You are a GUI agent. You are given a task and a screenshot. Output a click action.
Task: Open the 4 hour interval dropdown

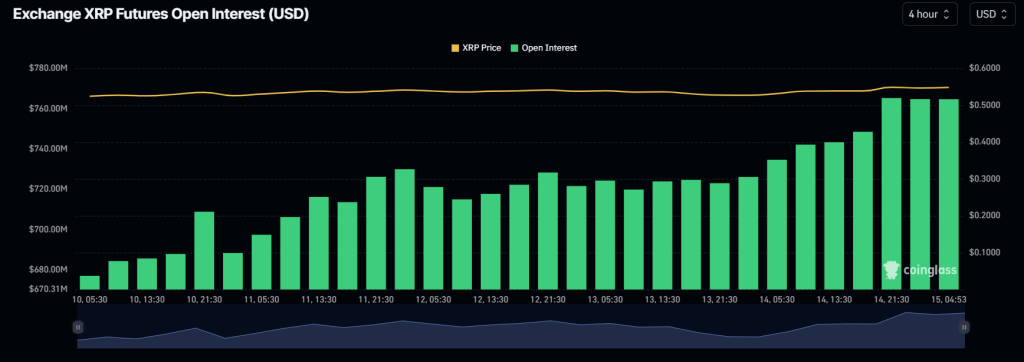(930, 14)
